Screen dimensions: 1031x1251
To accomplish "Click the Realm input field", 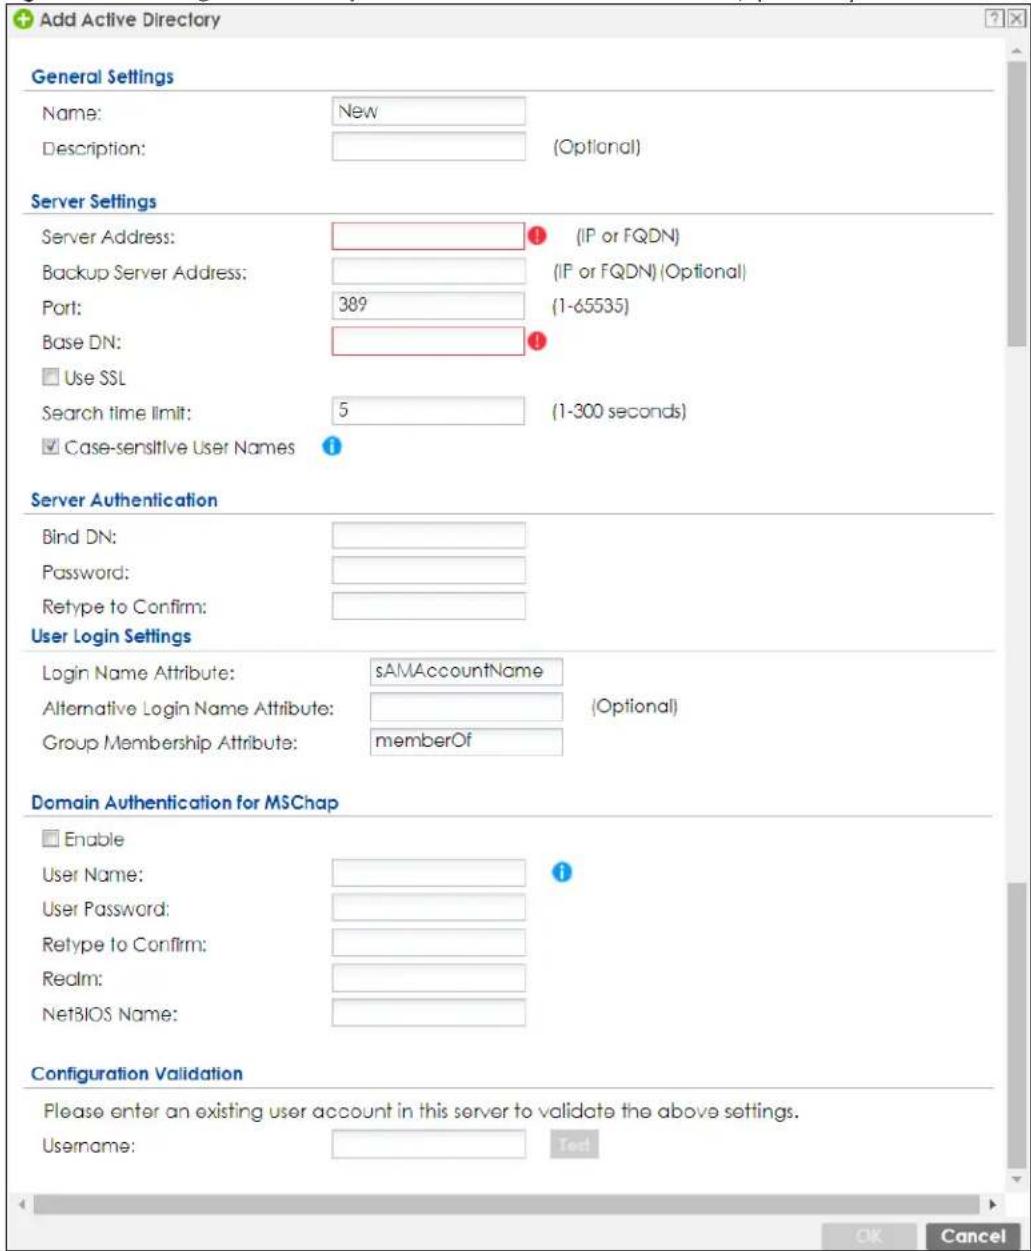I will point(428,978).
